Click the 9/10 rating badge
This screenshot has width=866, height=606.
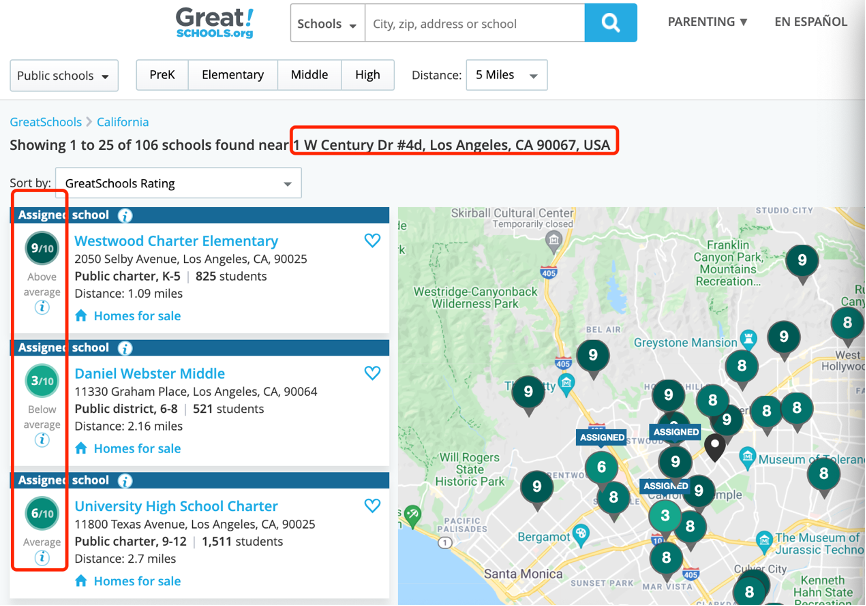[42, 248]
